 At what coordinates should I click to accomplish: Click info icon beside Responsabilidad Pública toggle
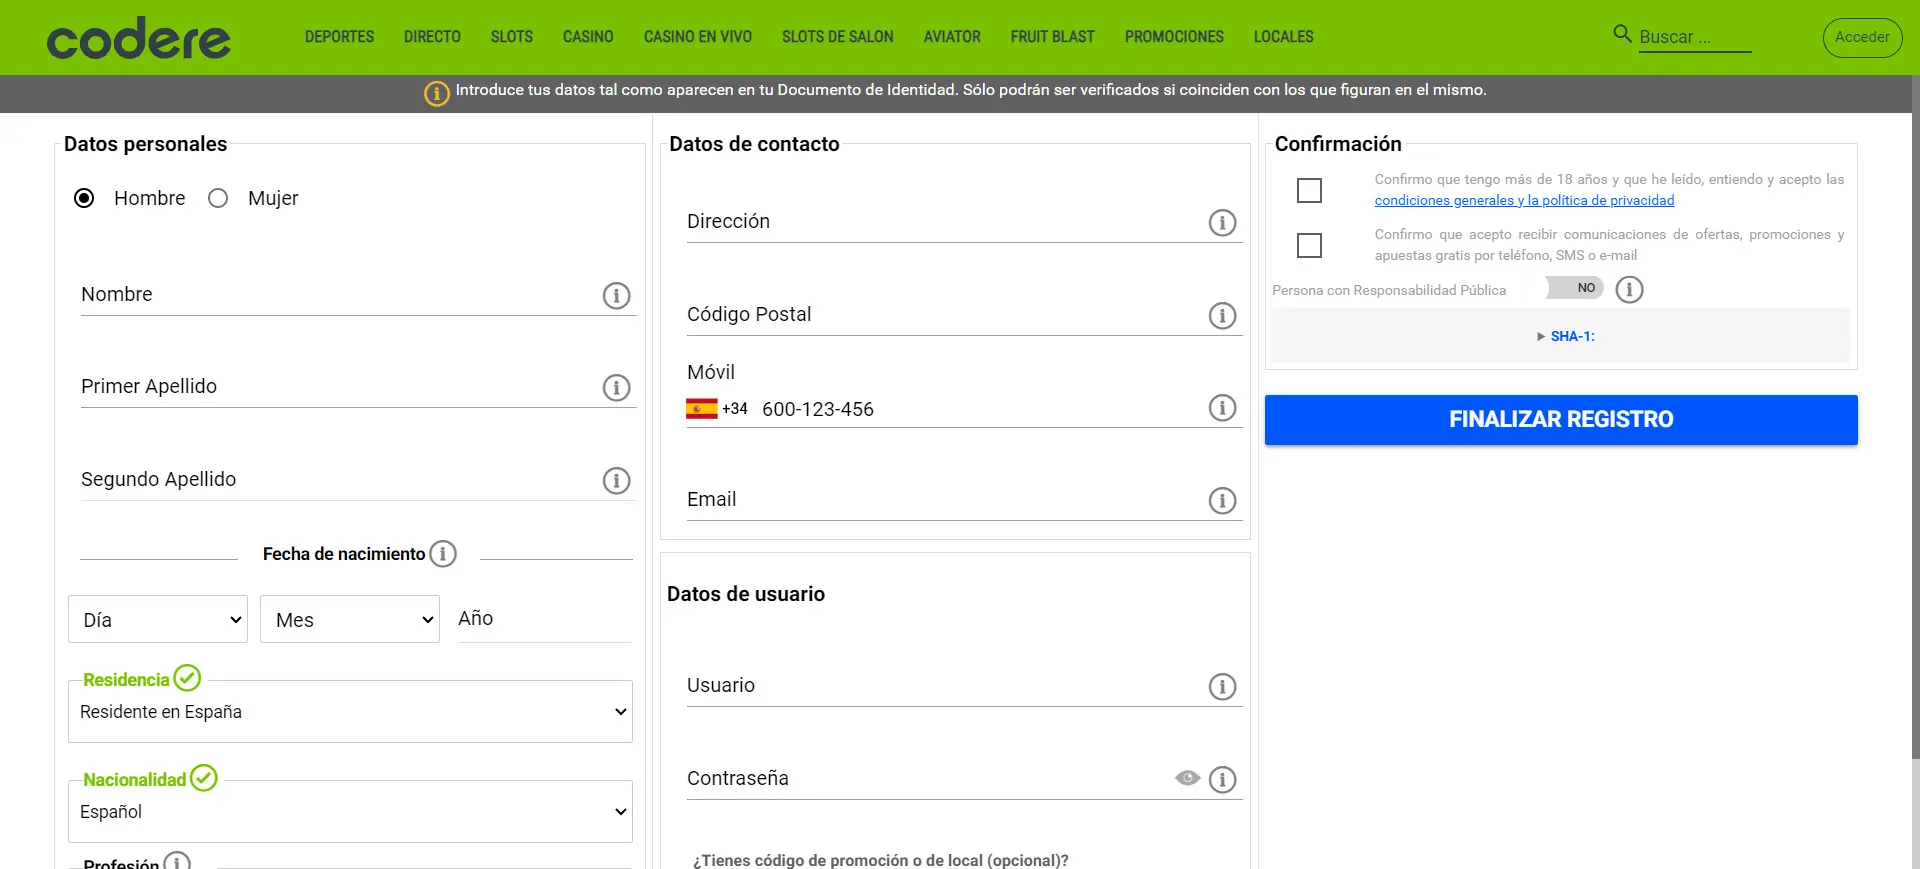[1629, 290]
